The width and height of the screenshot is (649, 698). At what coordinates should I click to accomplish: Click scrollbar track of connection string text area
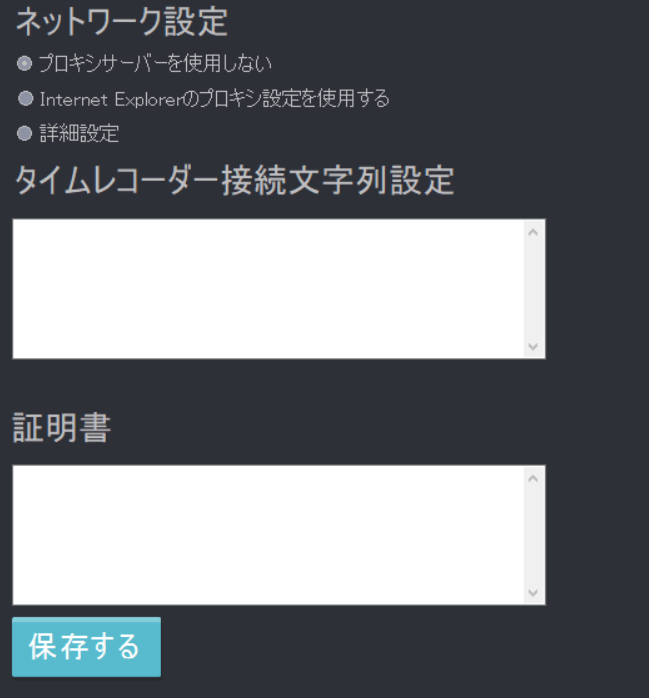533,289
